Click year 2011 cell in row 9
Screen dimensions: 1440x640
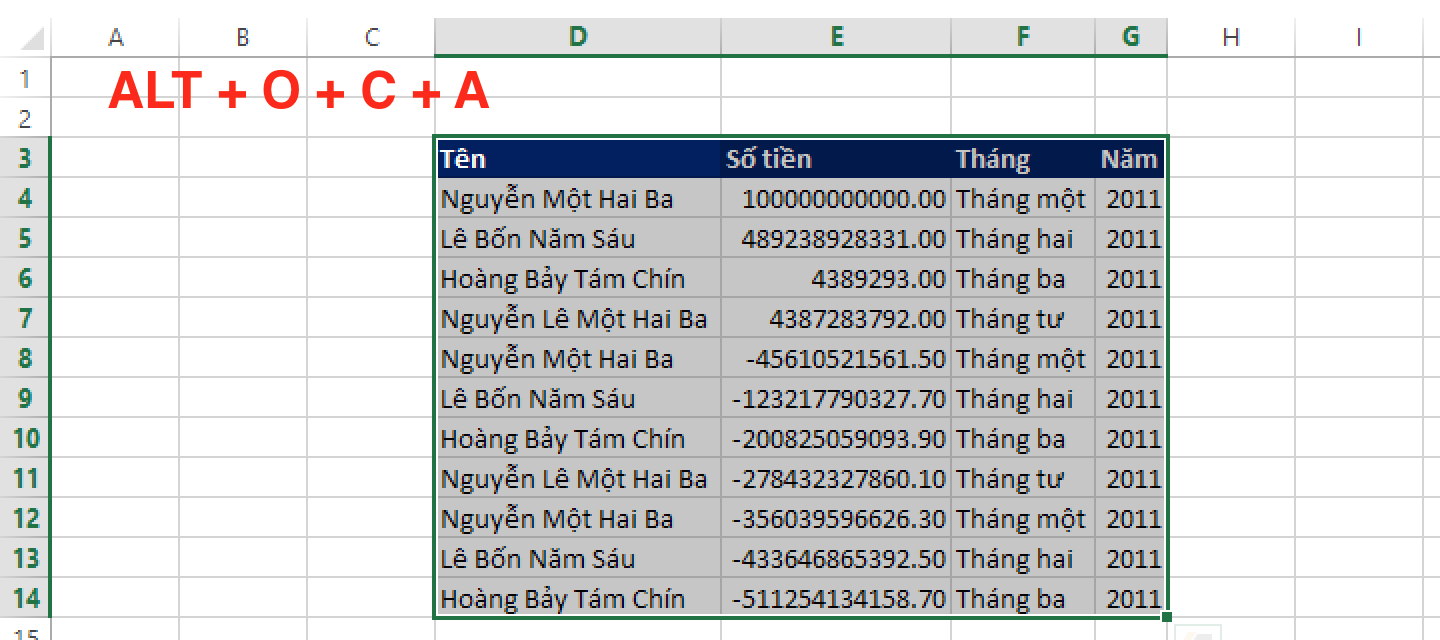[1130, 398]
